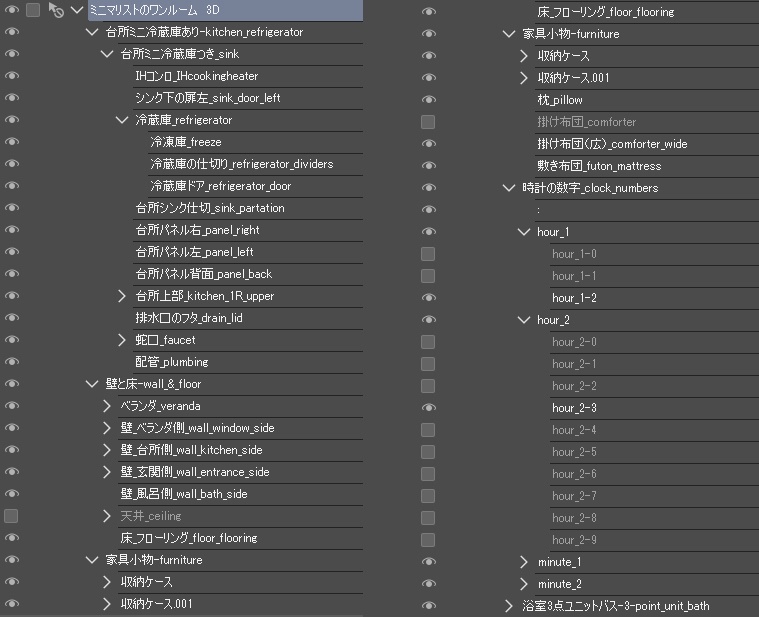759x617 pixels.
Task: Select the hour_1-2 item
Action: pyautogui.click(x=574, y=298)
